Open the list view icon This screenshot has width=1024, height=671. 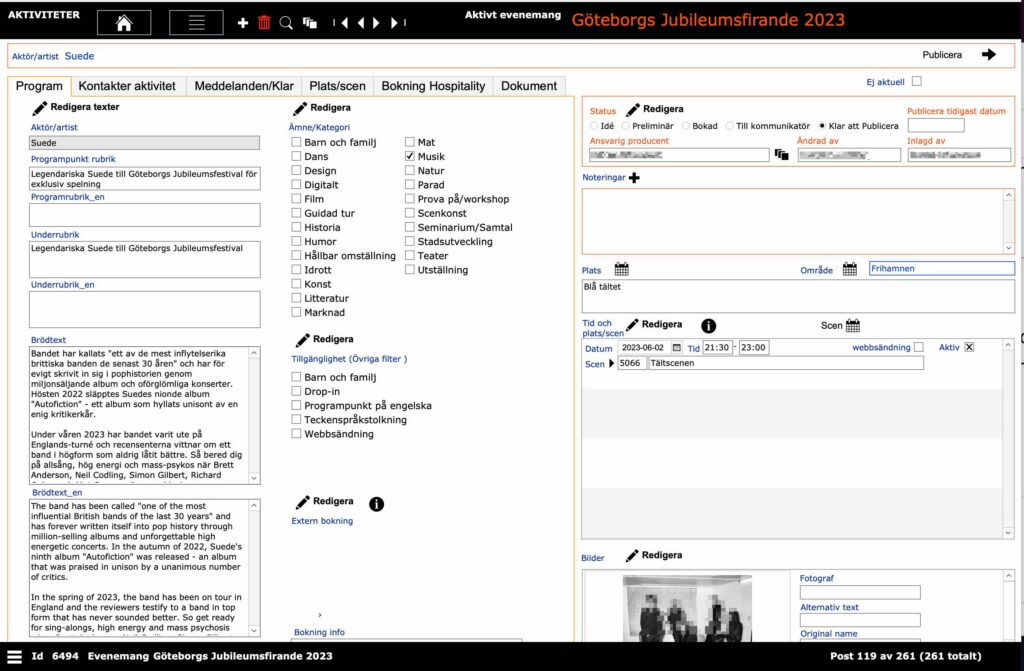[196, 23]
